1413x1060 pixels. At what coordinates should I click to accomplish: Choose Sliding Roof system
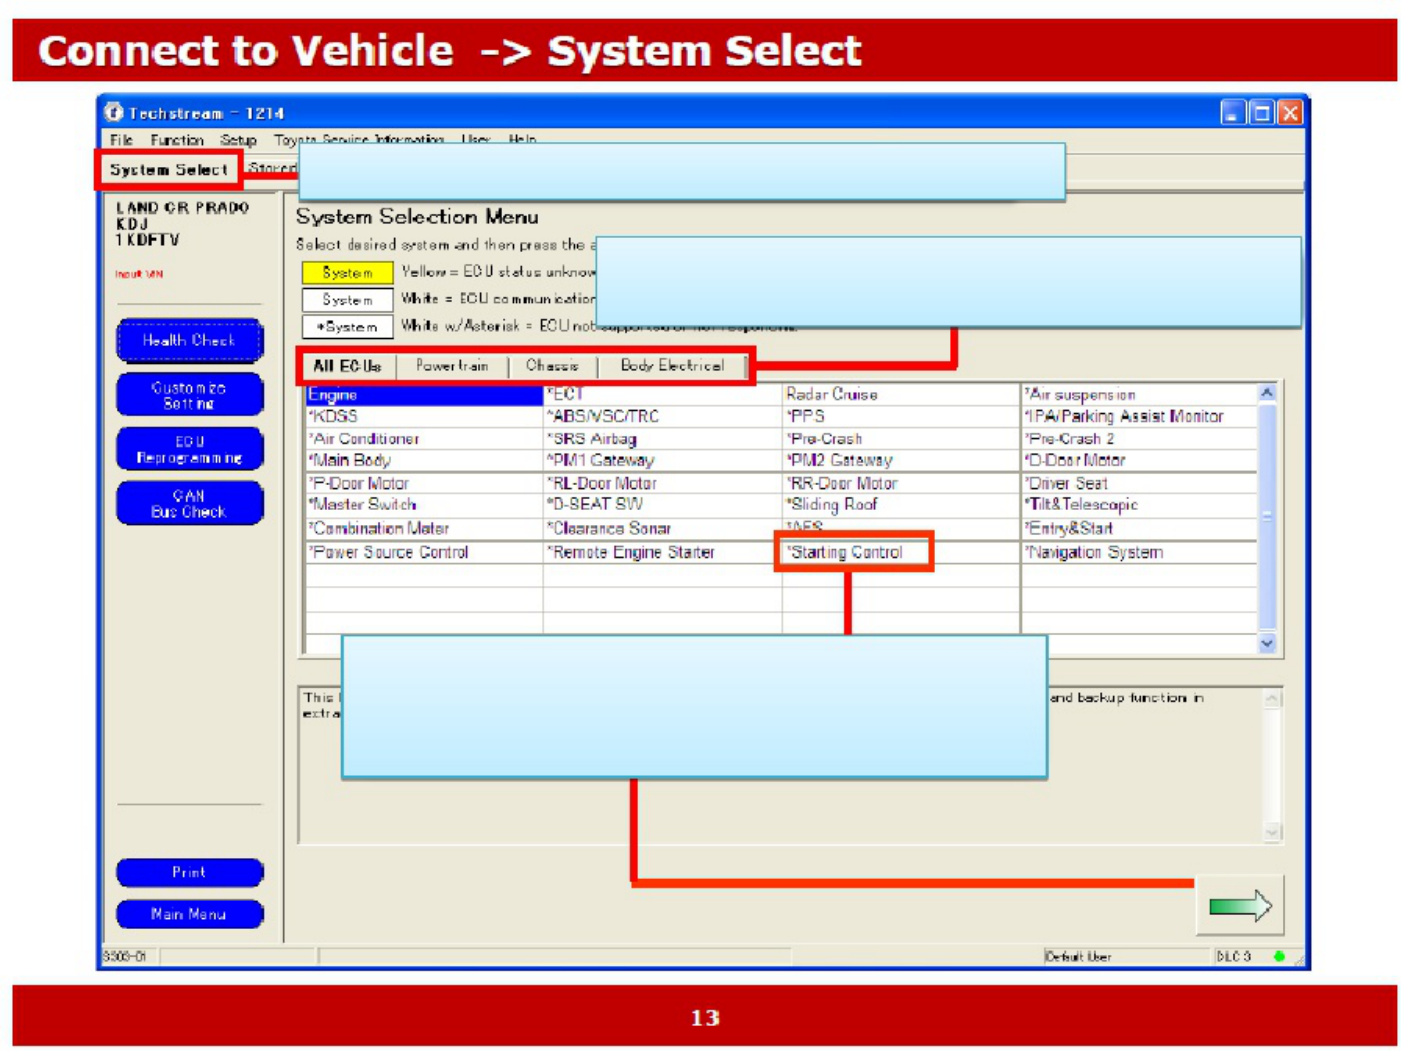point(900,505)
